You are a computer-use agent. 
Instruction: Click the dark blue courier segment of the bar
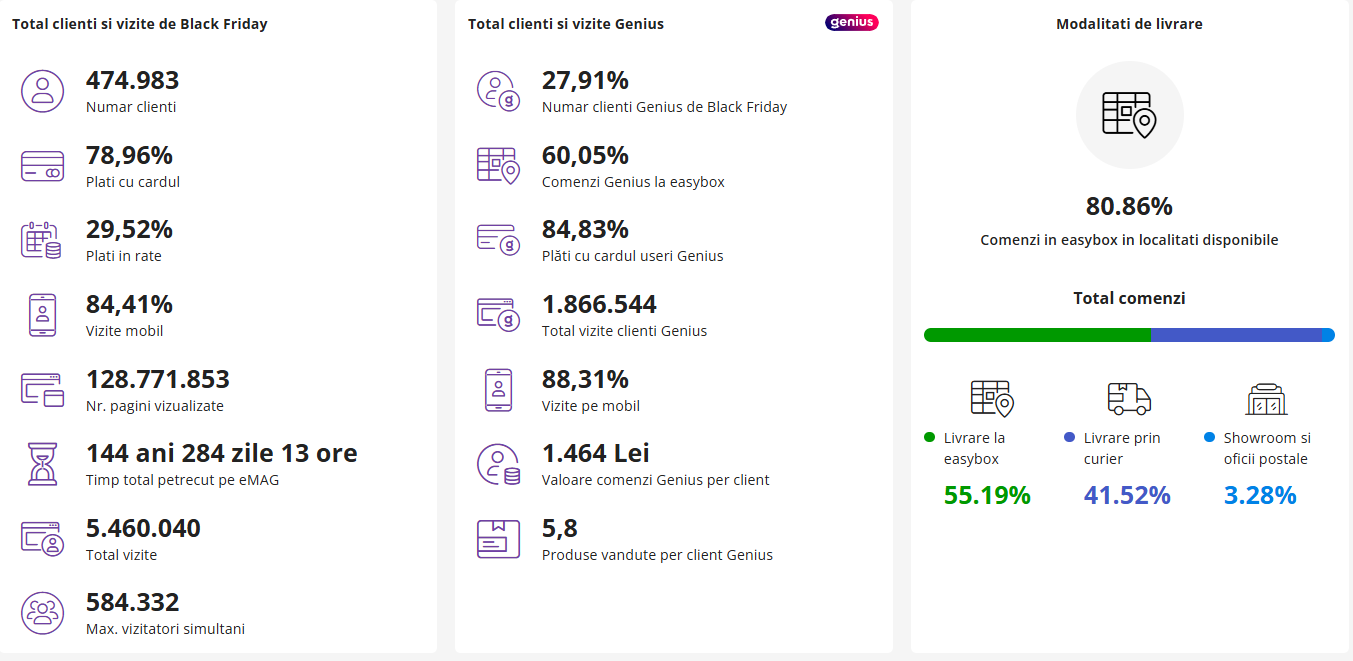coord(1235,335)
